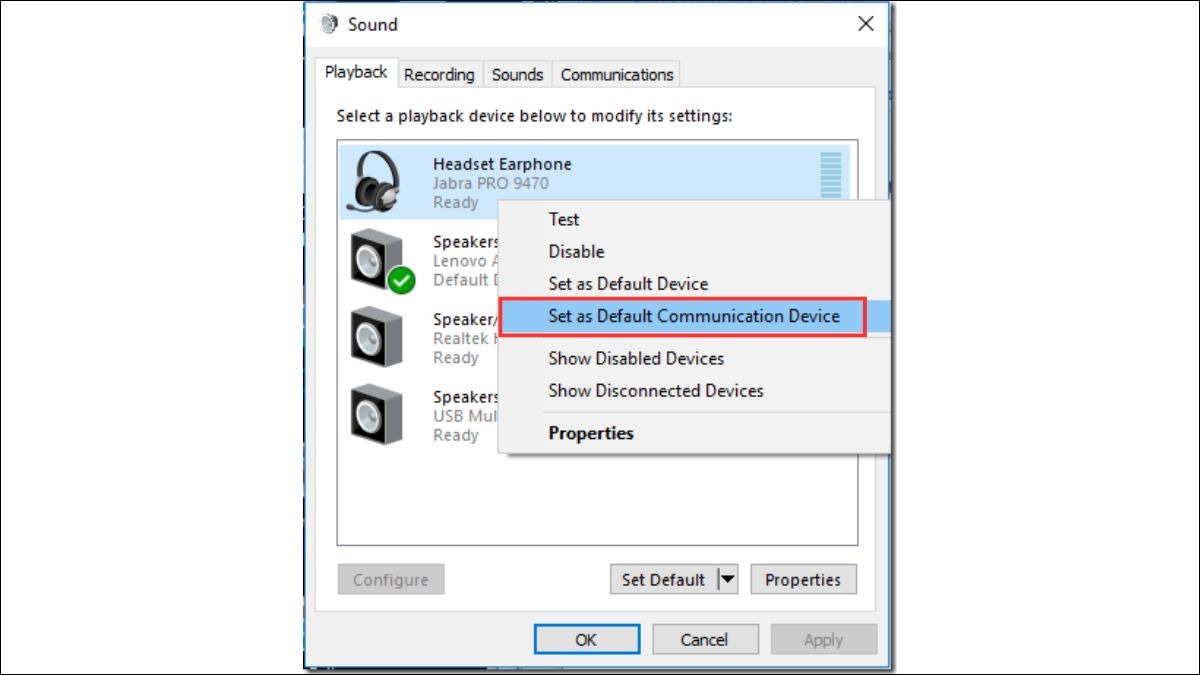Switch to the Communications tab

(x=617, y=75)
